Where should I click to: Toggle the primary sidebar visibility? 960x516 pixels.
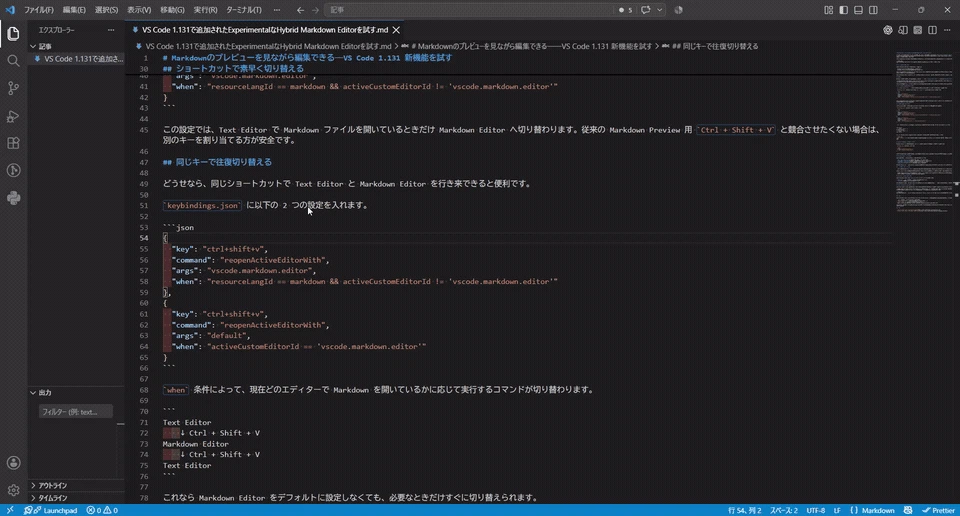click(x=844, y=10)
